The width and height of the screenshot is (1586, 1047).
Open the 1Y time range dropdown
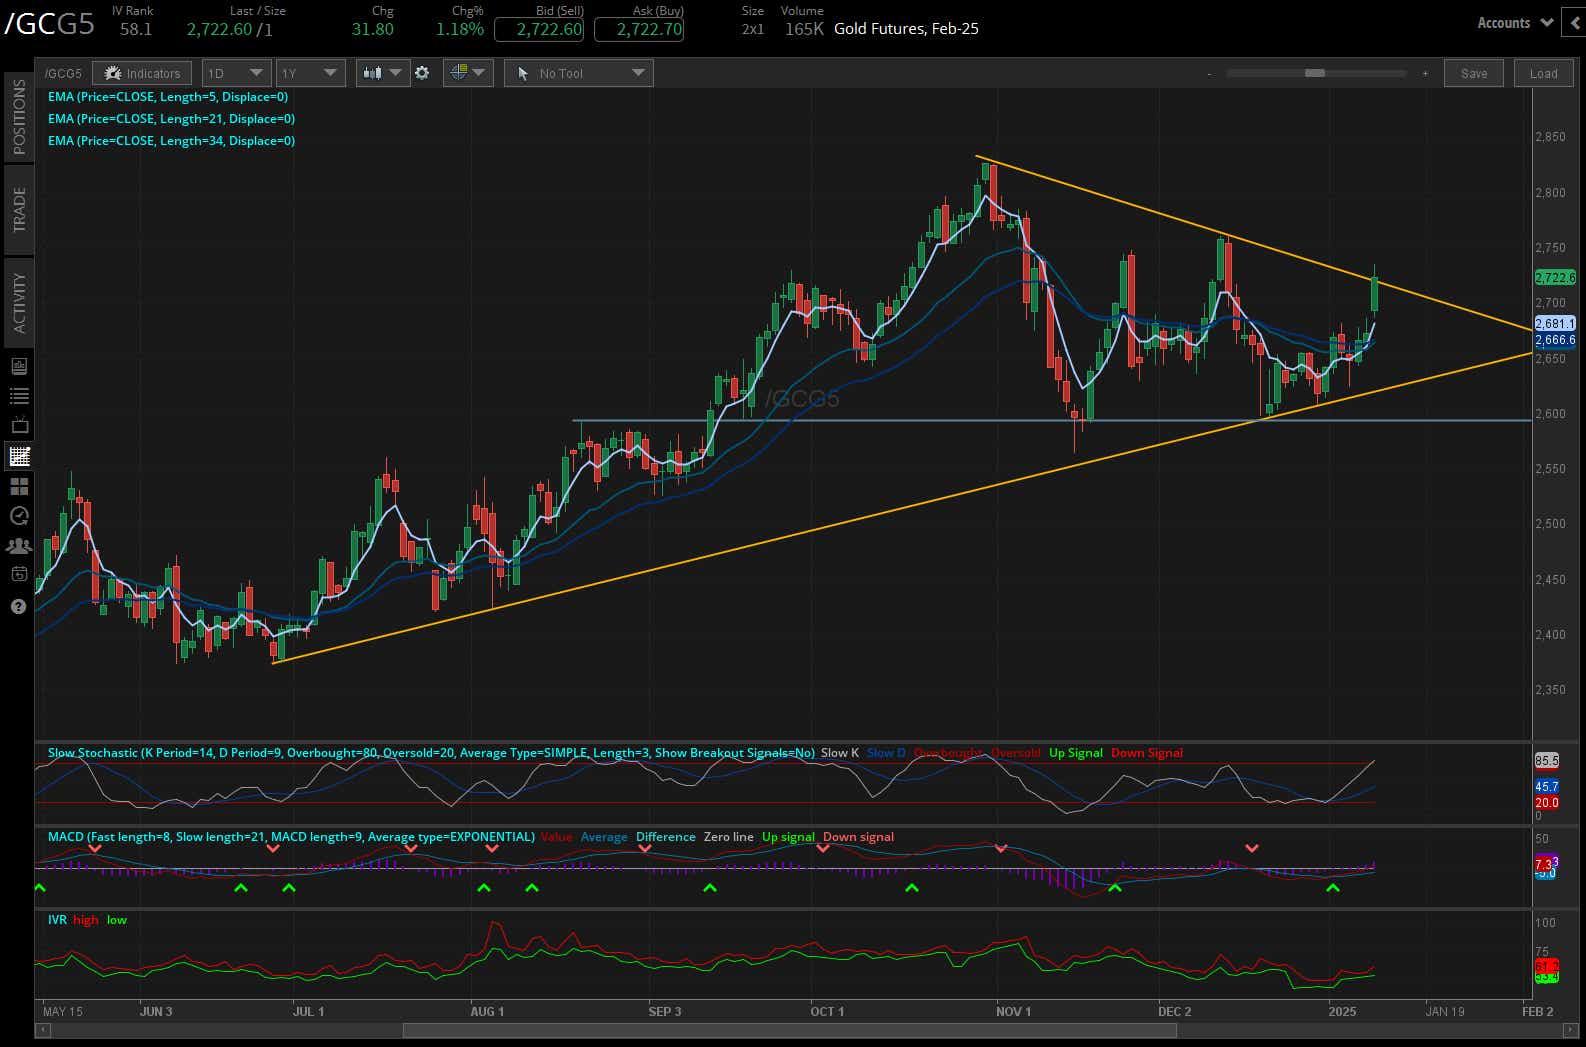(311, 73)
